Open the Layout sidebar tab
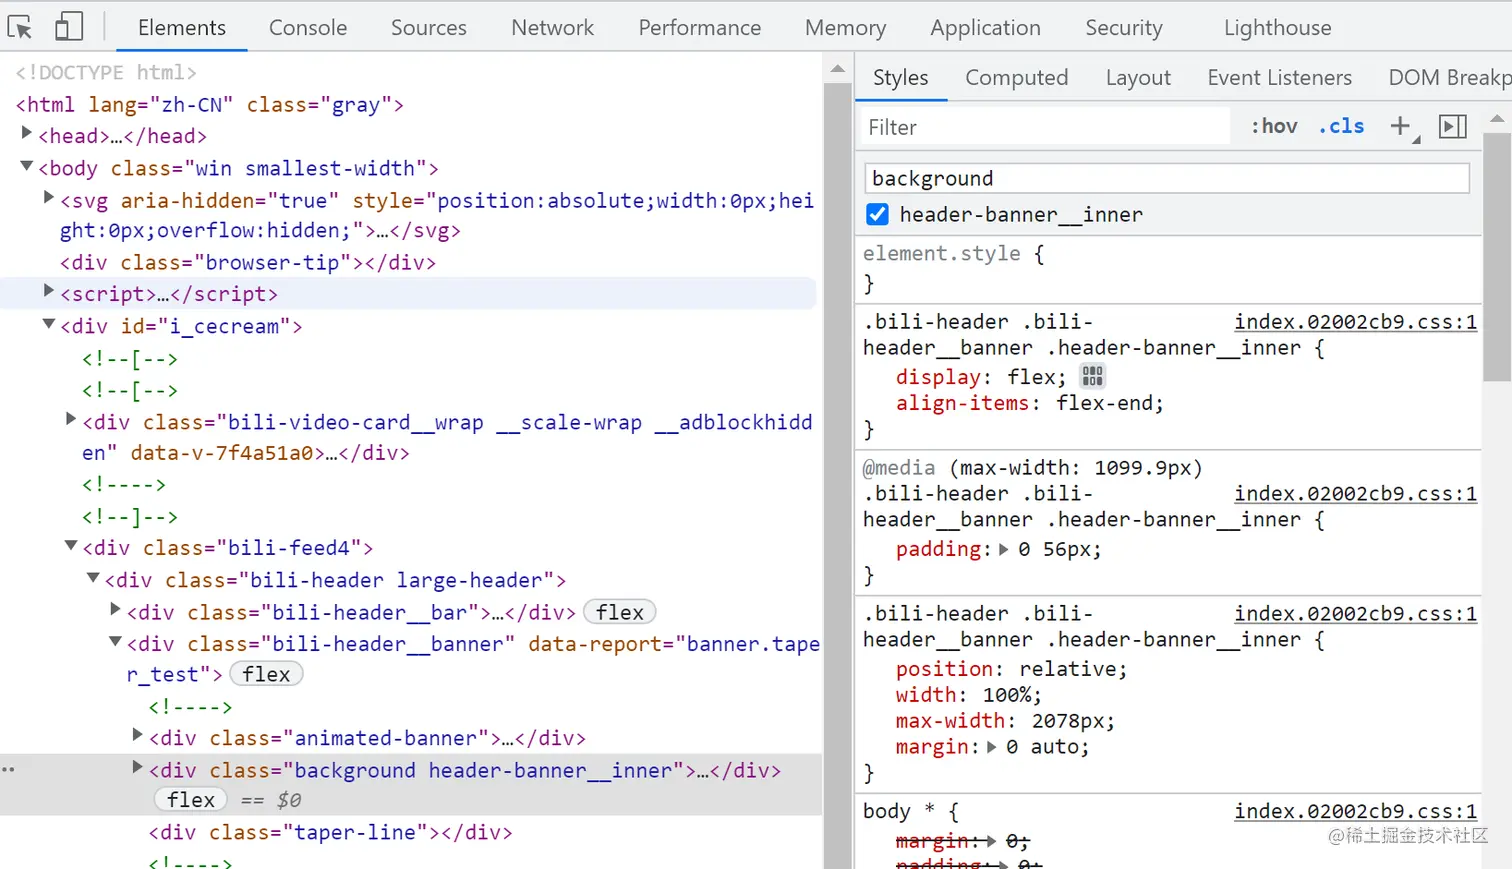Viewport: 1512px width, 869px height. (1138, 78)
